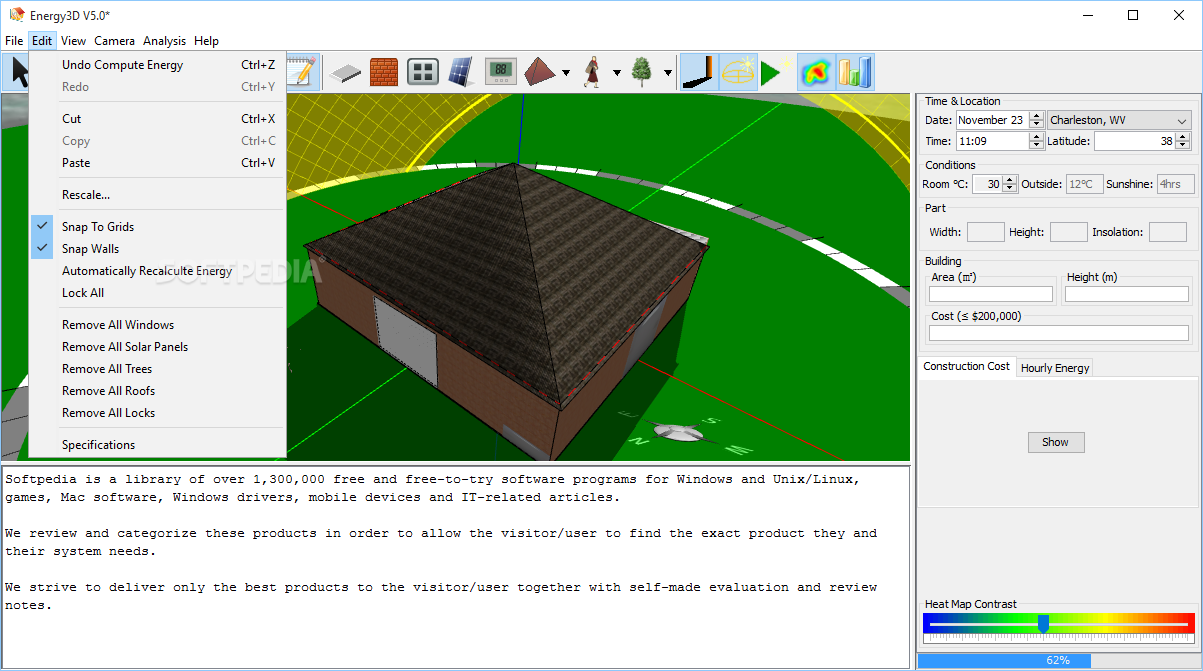Decrease room temperature with down stepper
The image size is (1203, 671).
click(1009, 189)
